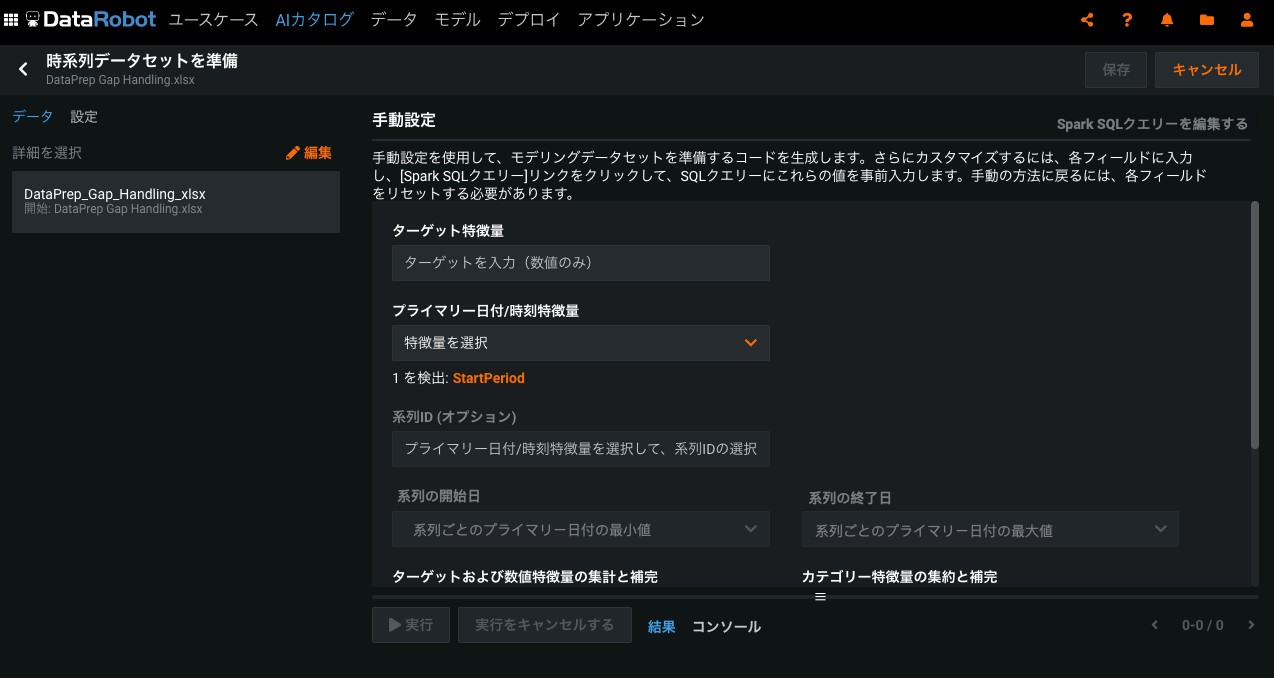Image resolution: width=1274 pixels, height=678 pixels.
Task: Expand the プライマリー日付/時刻特徴量 dropdown
Action: [580, 343]
